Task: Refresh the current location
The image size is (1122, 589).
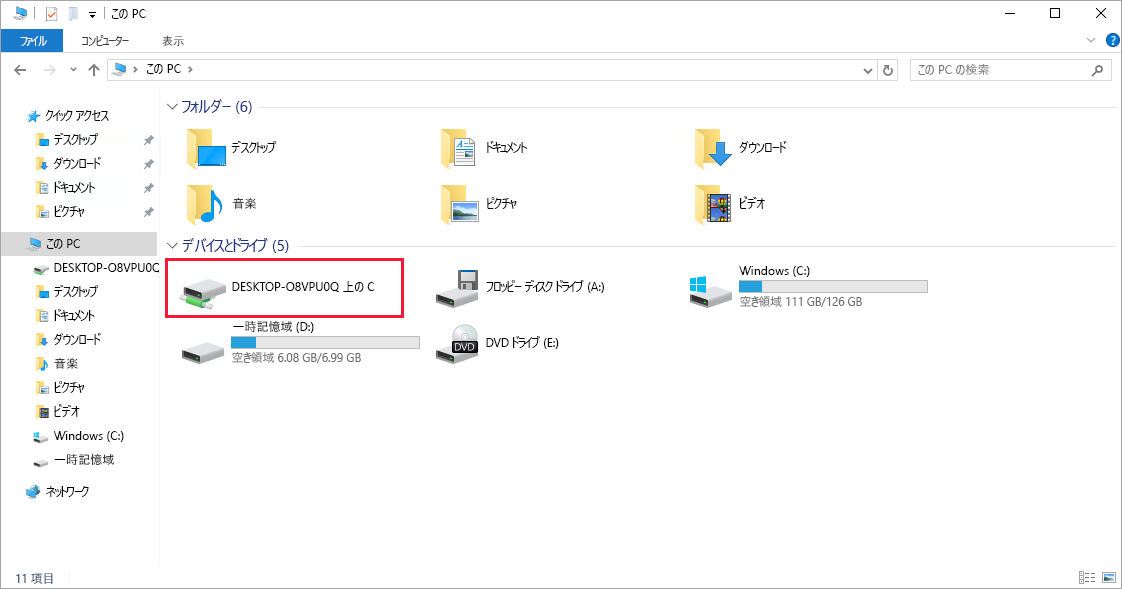Action: (887, 70)
